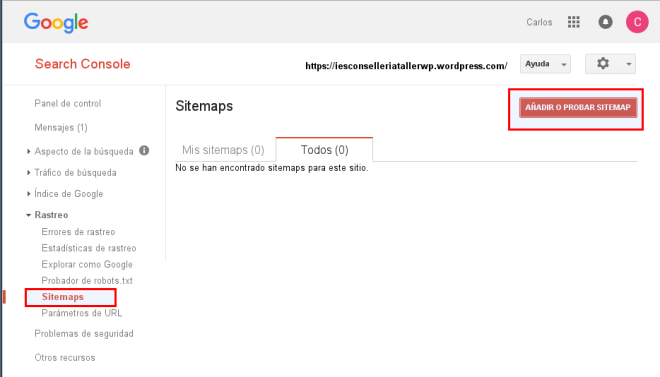
Task: Click the Carlos account name
Action: pos(539,22)
